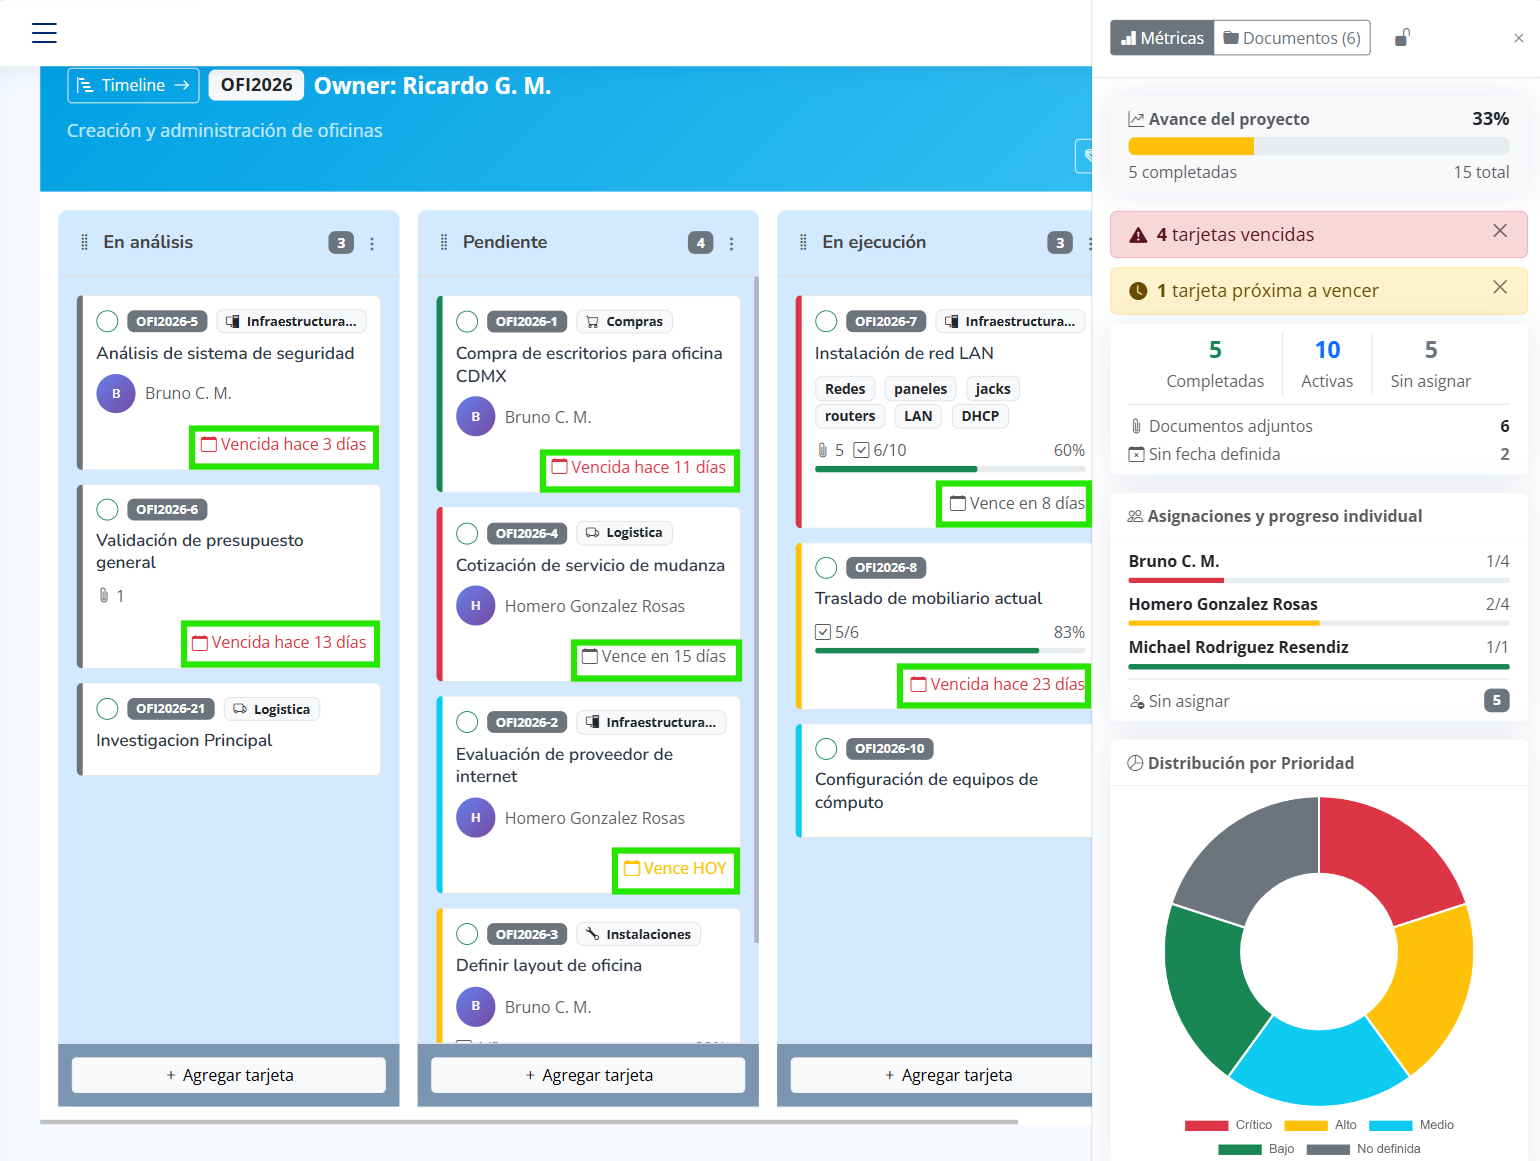
Task: Expand the Sin asignar assignments row
Action: (1318, 701)
